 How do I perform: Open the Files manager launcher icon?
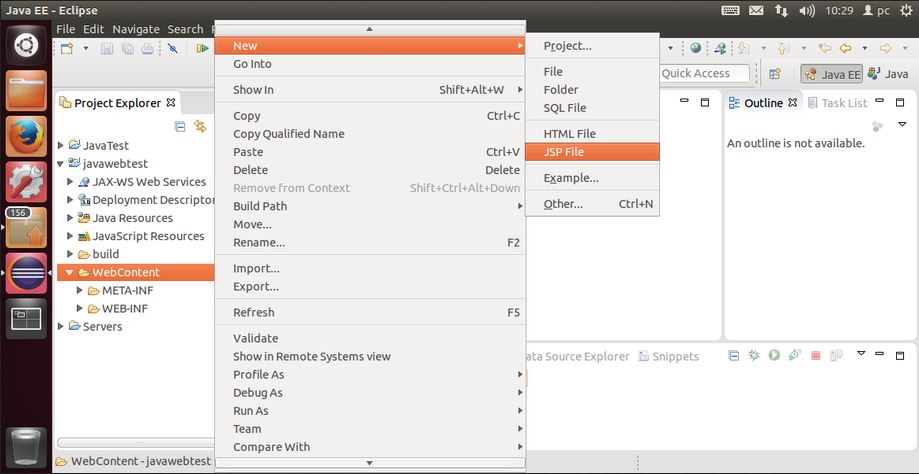26,90
